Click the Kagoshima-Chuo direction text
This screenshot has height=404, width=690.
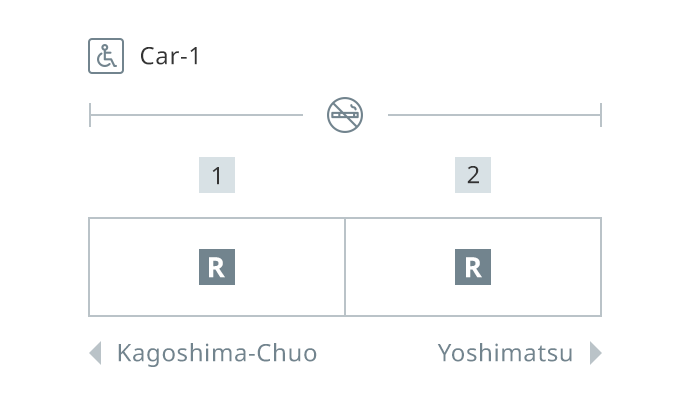click(217, 353)
